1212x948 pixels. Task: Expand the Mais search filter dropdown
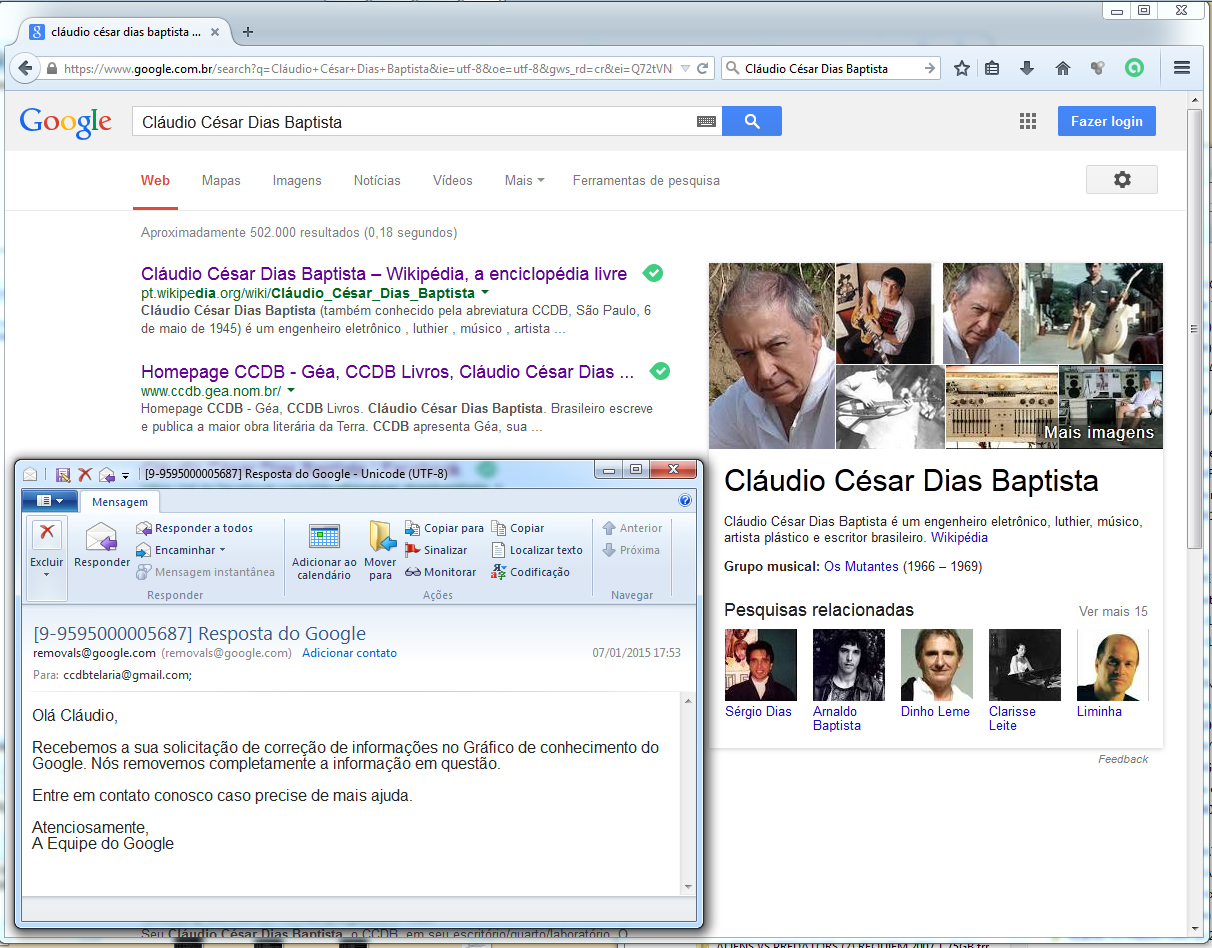tap(525, 181)
